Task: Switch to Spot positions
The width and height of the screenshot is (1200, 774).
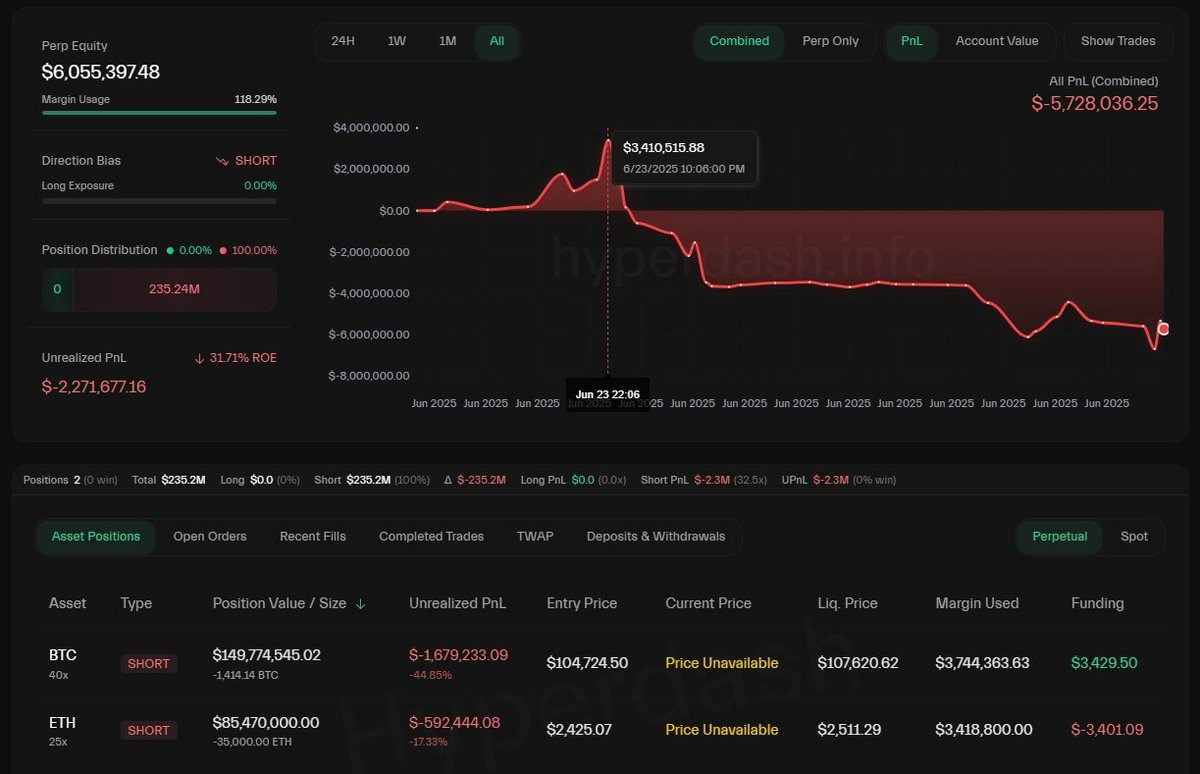Action: (x=1134, y=536)
